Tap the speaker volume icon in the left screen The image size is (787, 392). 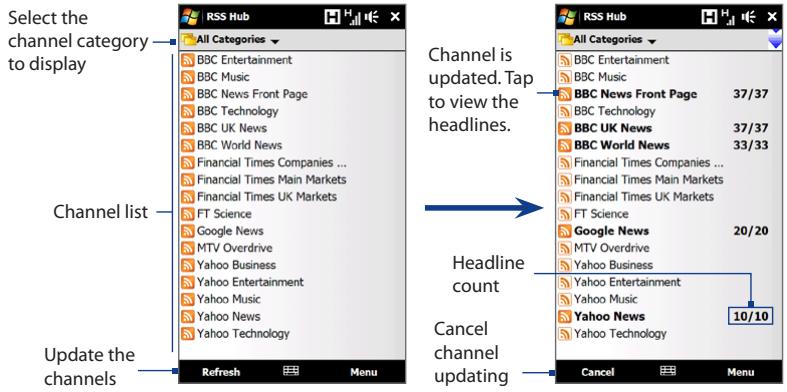pos(372,17)
